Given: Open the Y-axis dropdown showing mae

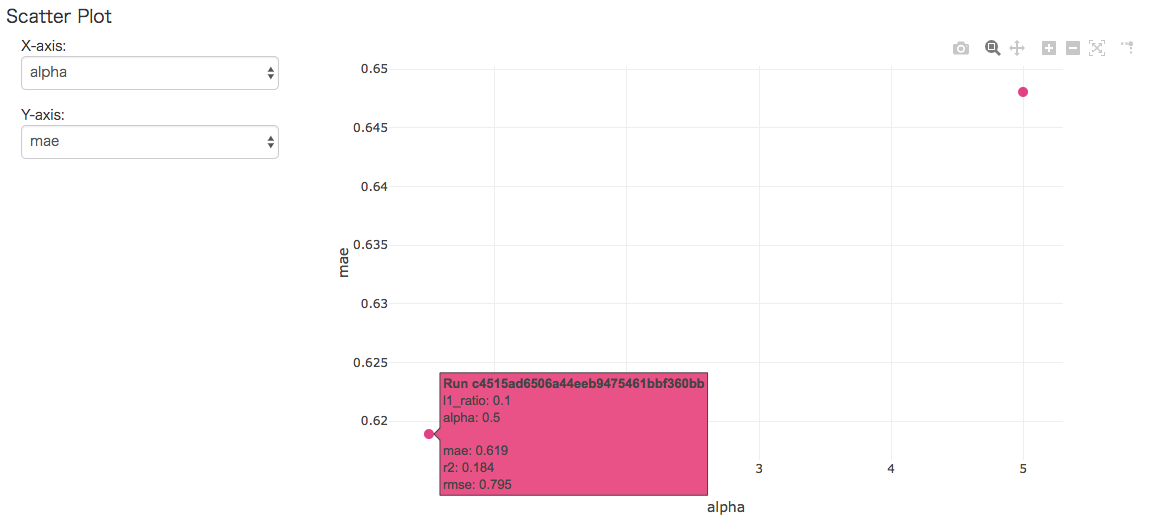Looking at the screenshot, I should click(150, 142).
